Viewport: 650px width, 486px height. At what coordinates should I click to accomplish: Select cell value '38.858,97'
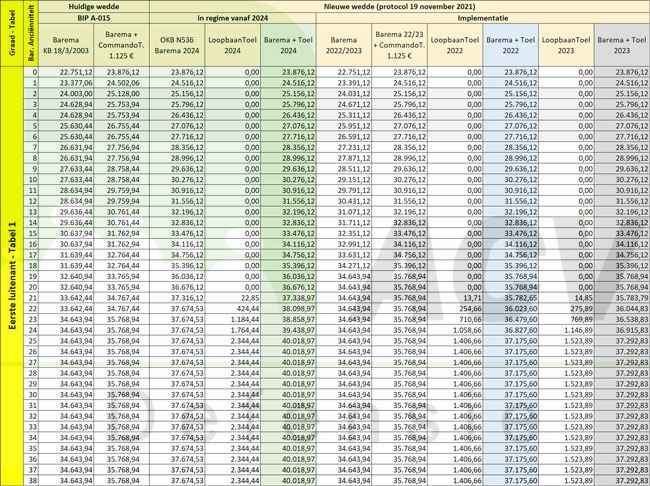coord(298,320)
